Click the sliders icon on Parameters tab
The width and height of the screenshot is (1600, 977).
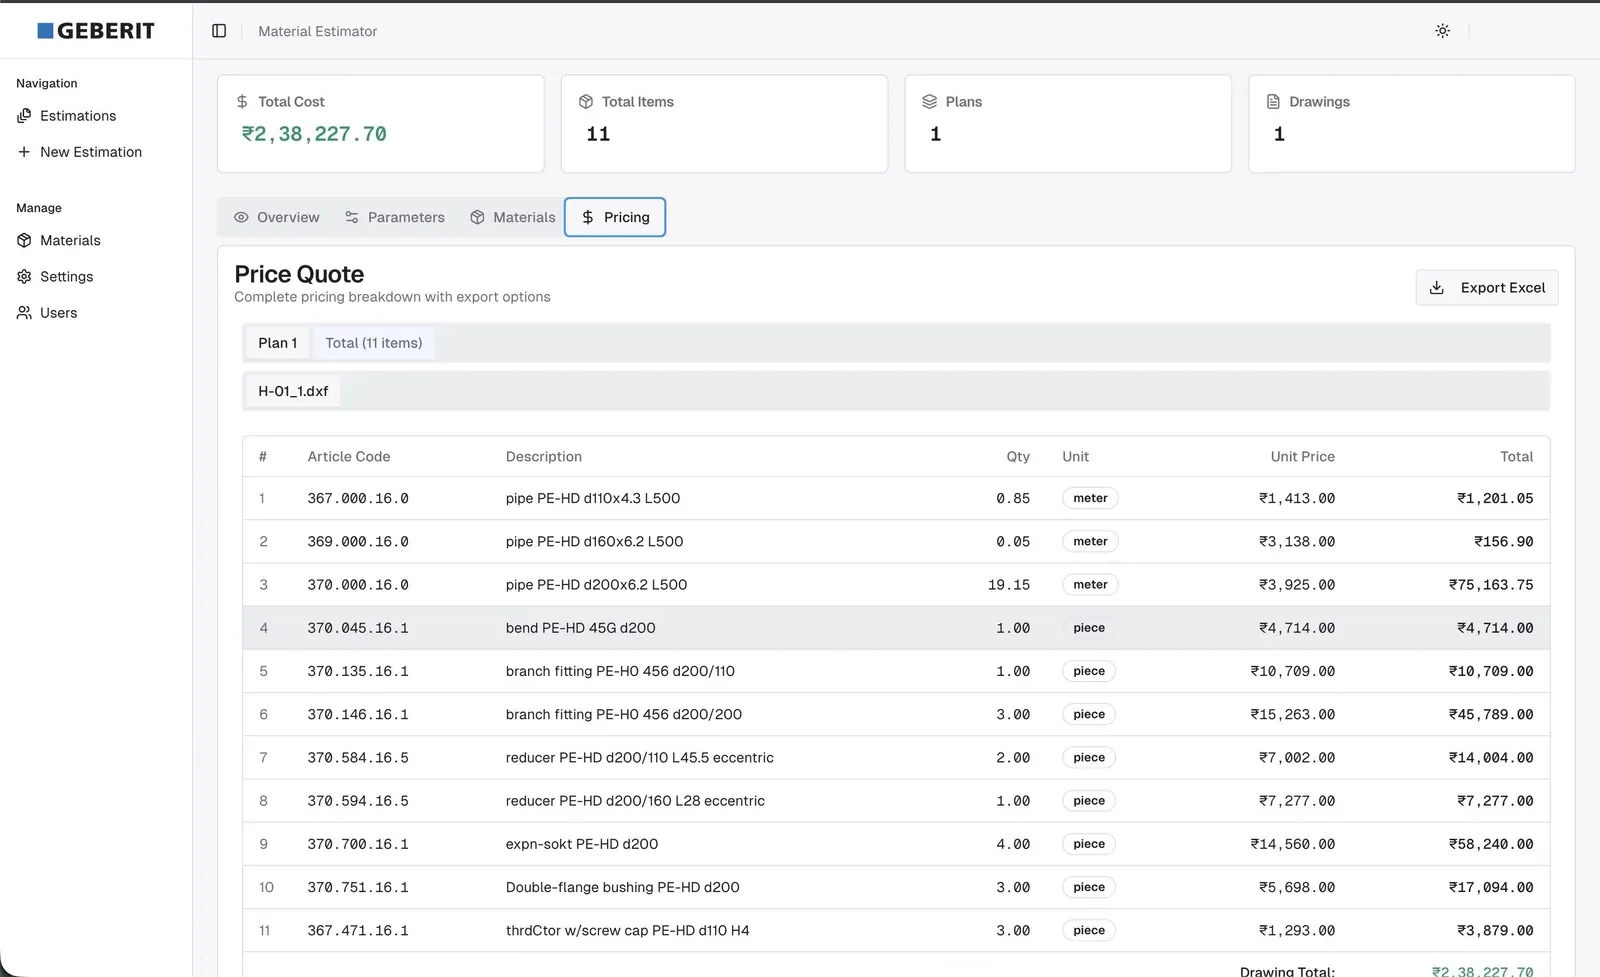pos(352,217)
